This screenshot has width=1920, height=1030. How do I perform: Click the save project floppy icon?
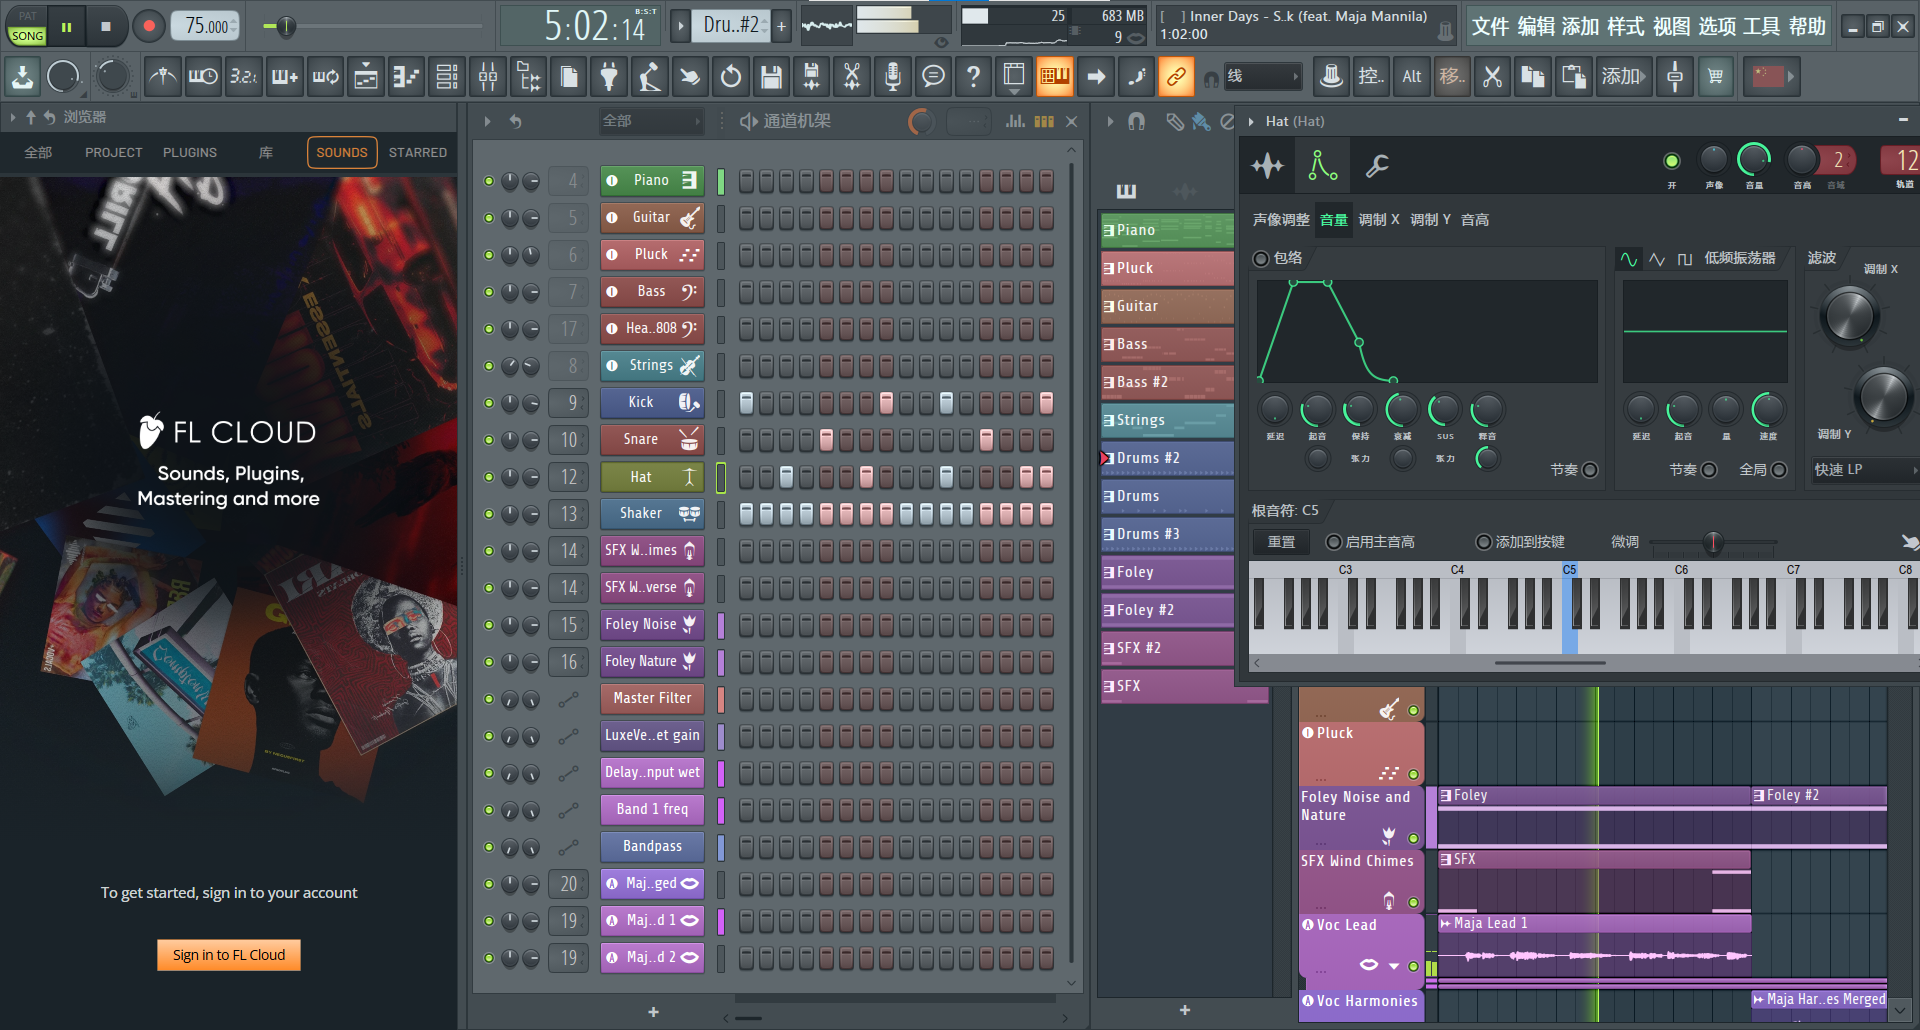coord(771,77)
